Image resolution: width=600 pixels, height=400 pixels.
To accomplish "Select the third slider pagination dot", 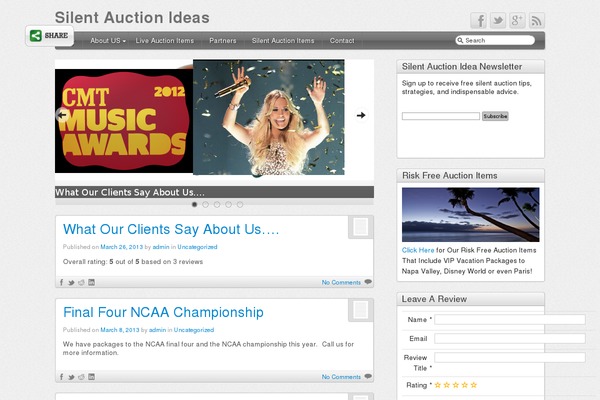I will (217, 205).
